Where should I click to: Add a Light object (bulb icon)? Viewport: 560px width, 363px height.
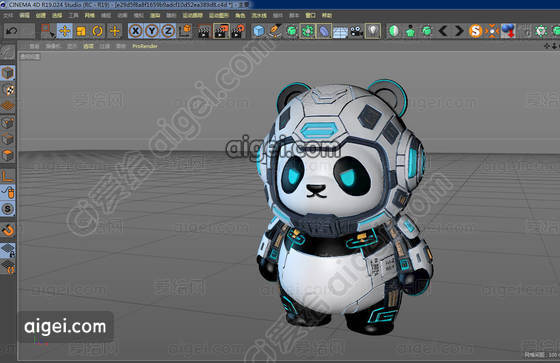[373, 31]
